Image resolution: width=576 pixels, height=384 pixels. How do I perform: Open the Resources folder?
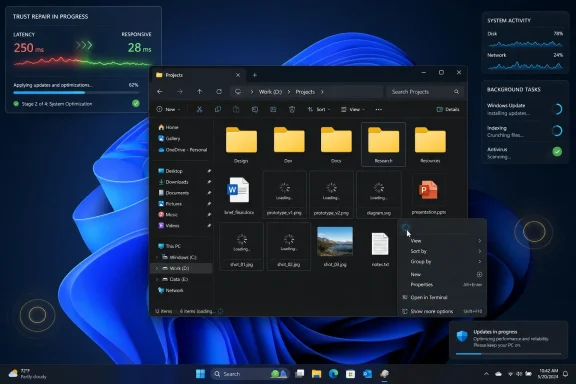pos(430,144)
